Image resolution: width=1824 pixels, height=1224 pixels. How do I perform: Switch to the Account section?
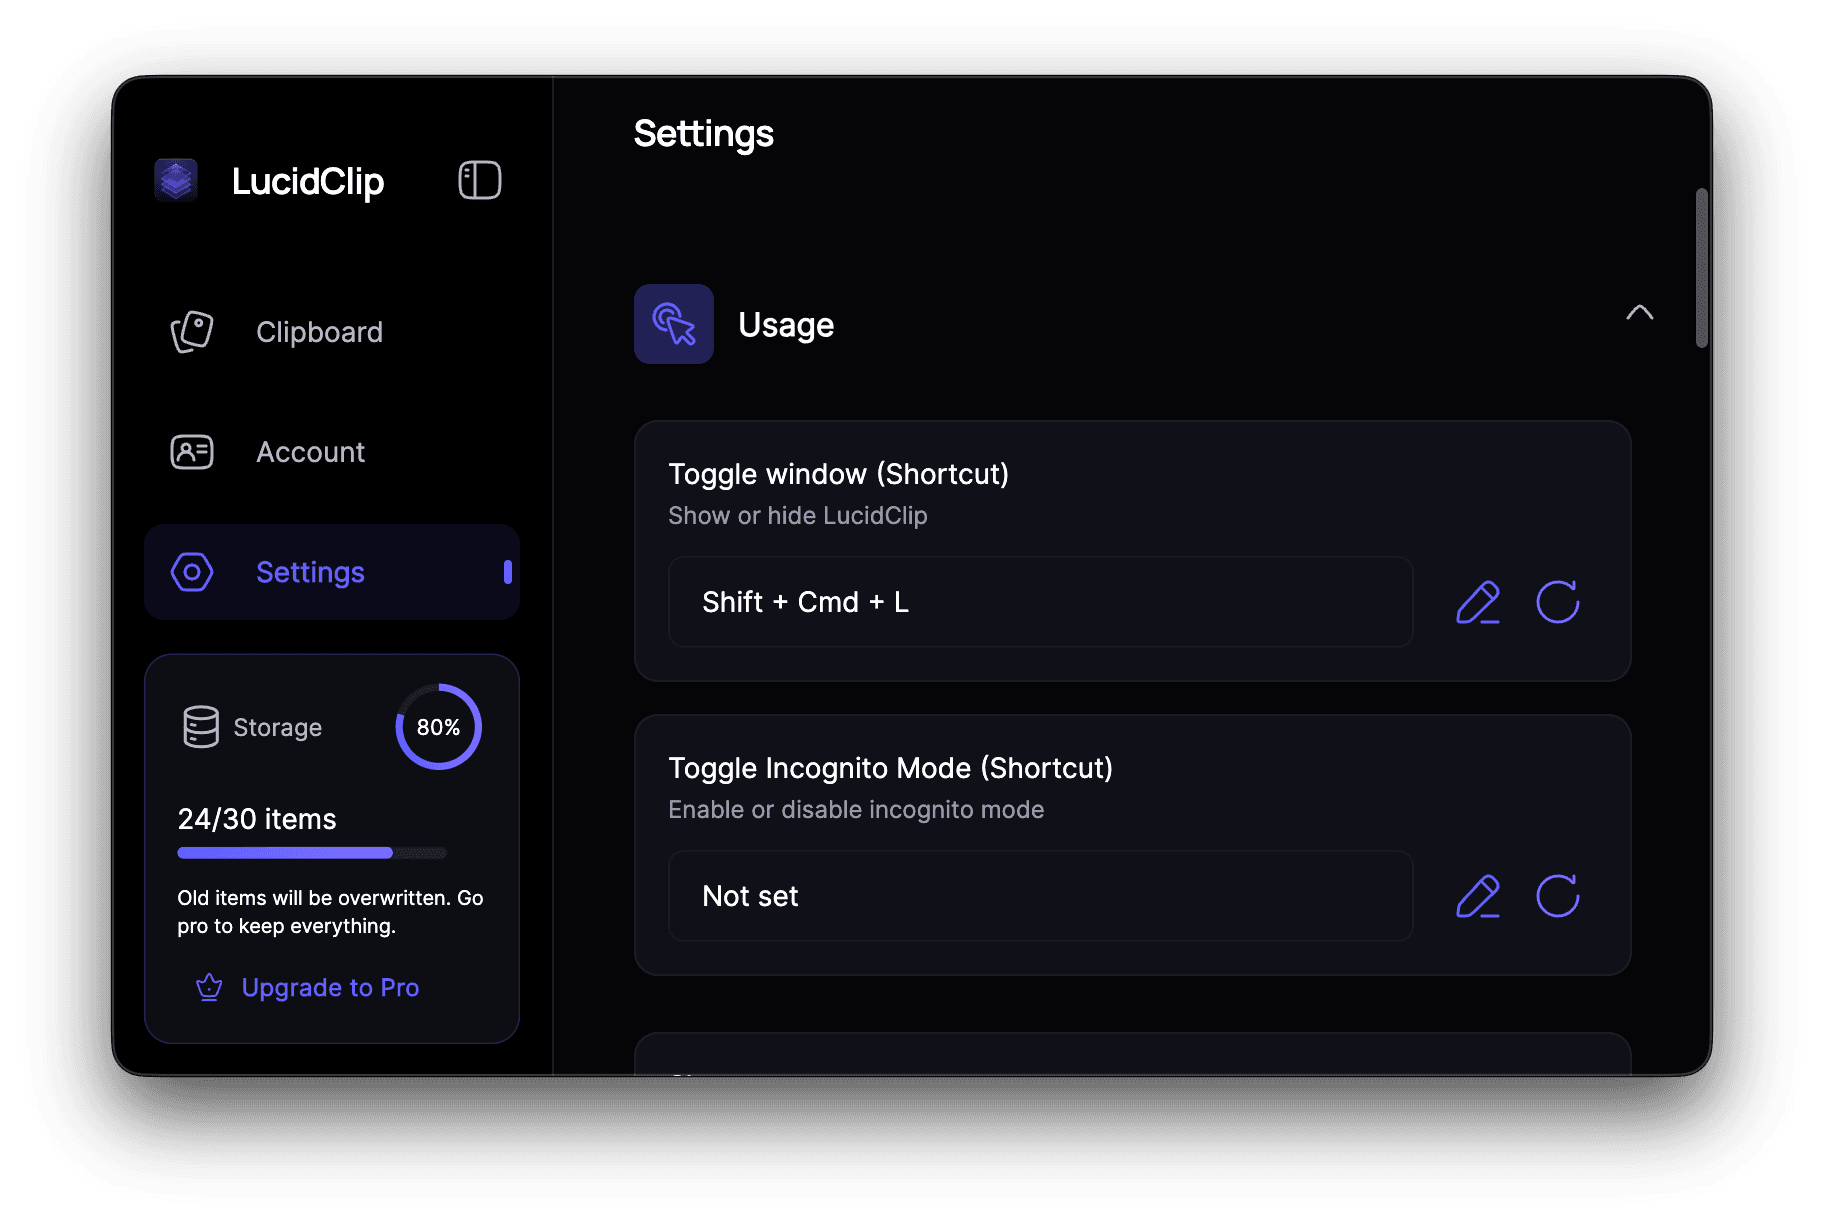310,452
